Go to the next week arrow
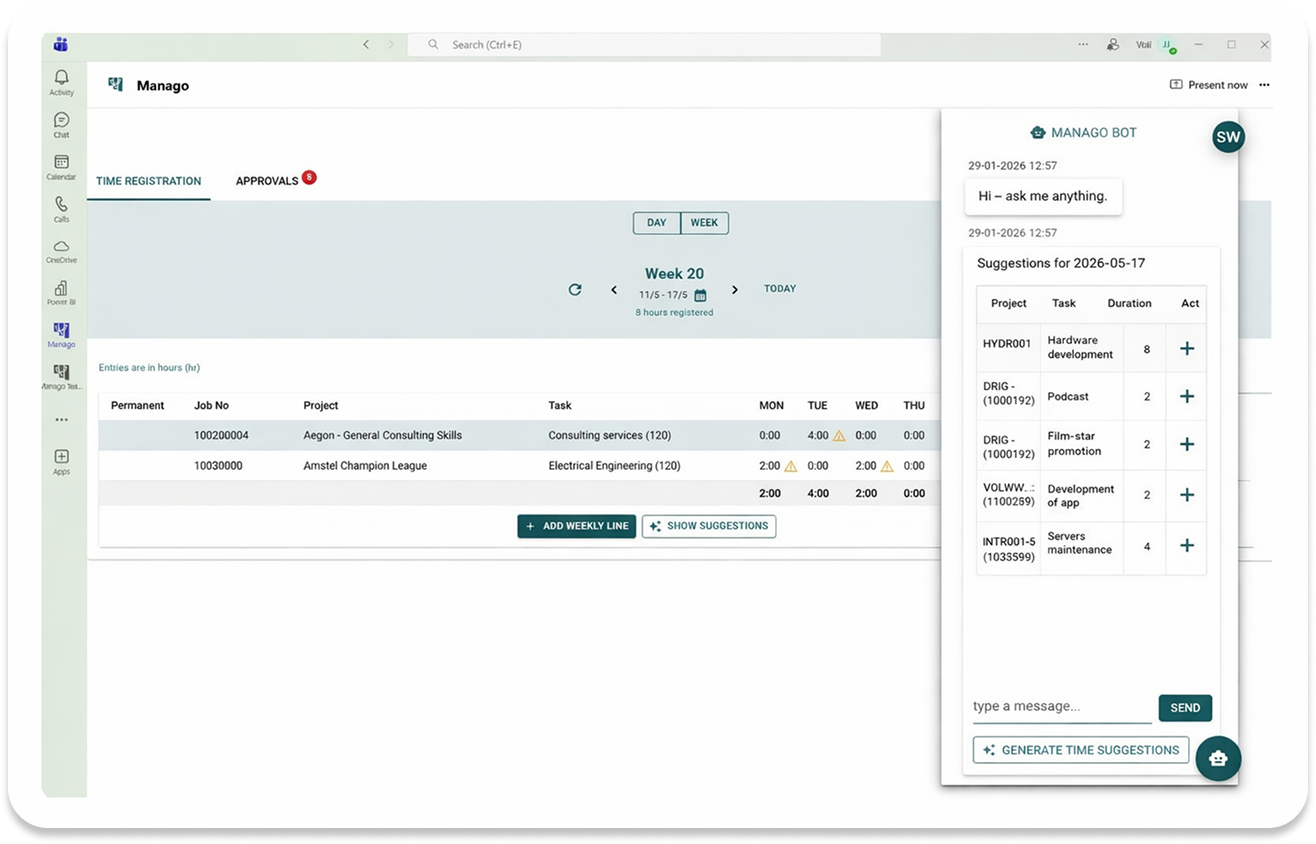Image resolution: width=1316 pixels, height=844 pixels. (x=735, y=290)
